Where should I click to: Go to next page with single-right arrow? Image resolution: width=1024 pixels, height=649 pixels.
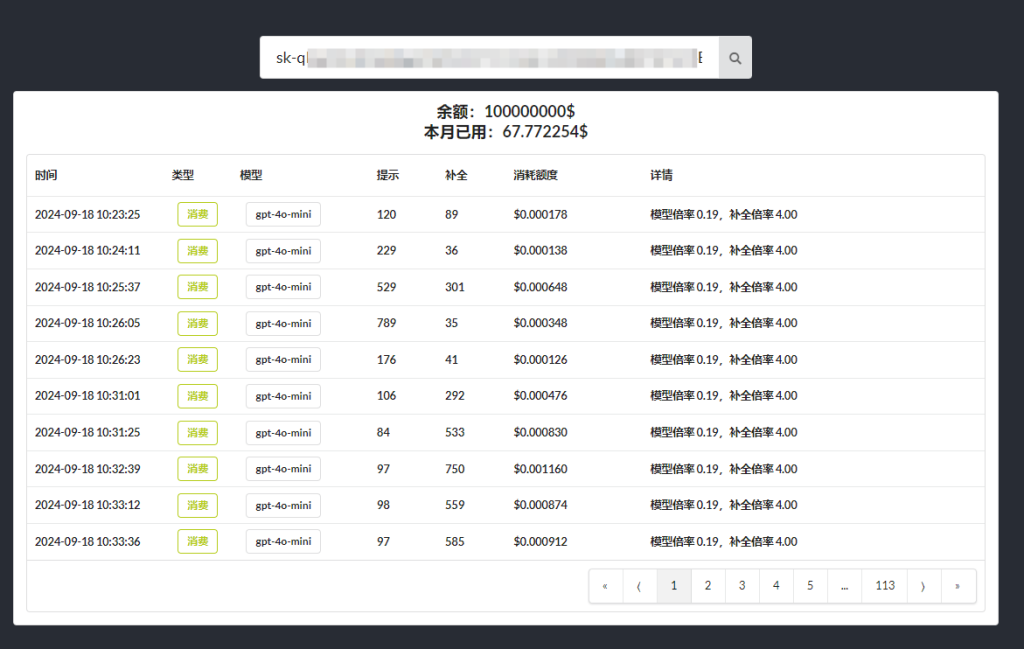click(x=923, y=586)
